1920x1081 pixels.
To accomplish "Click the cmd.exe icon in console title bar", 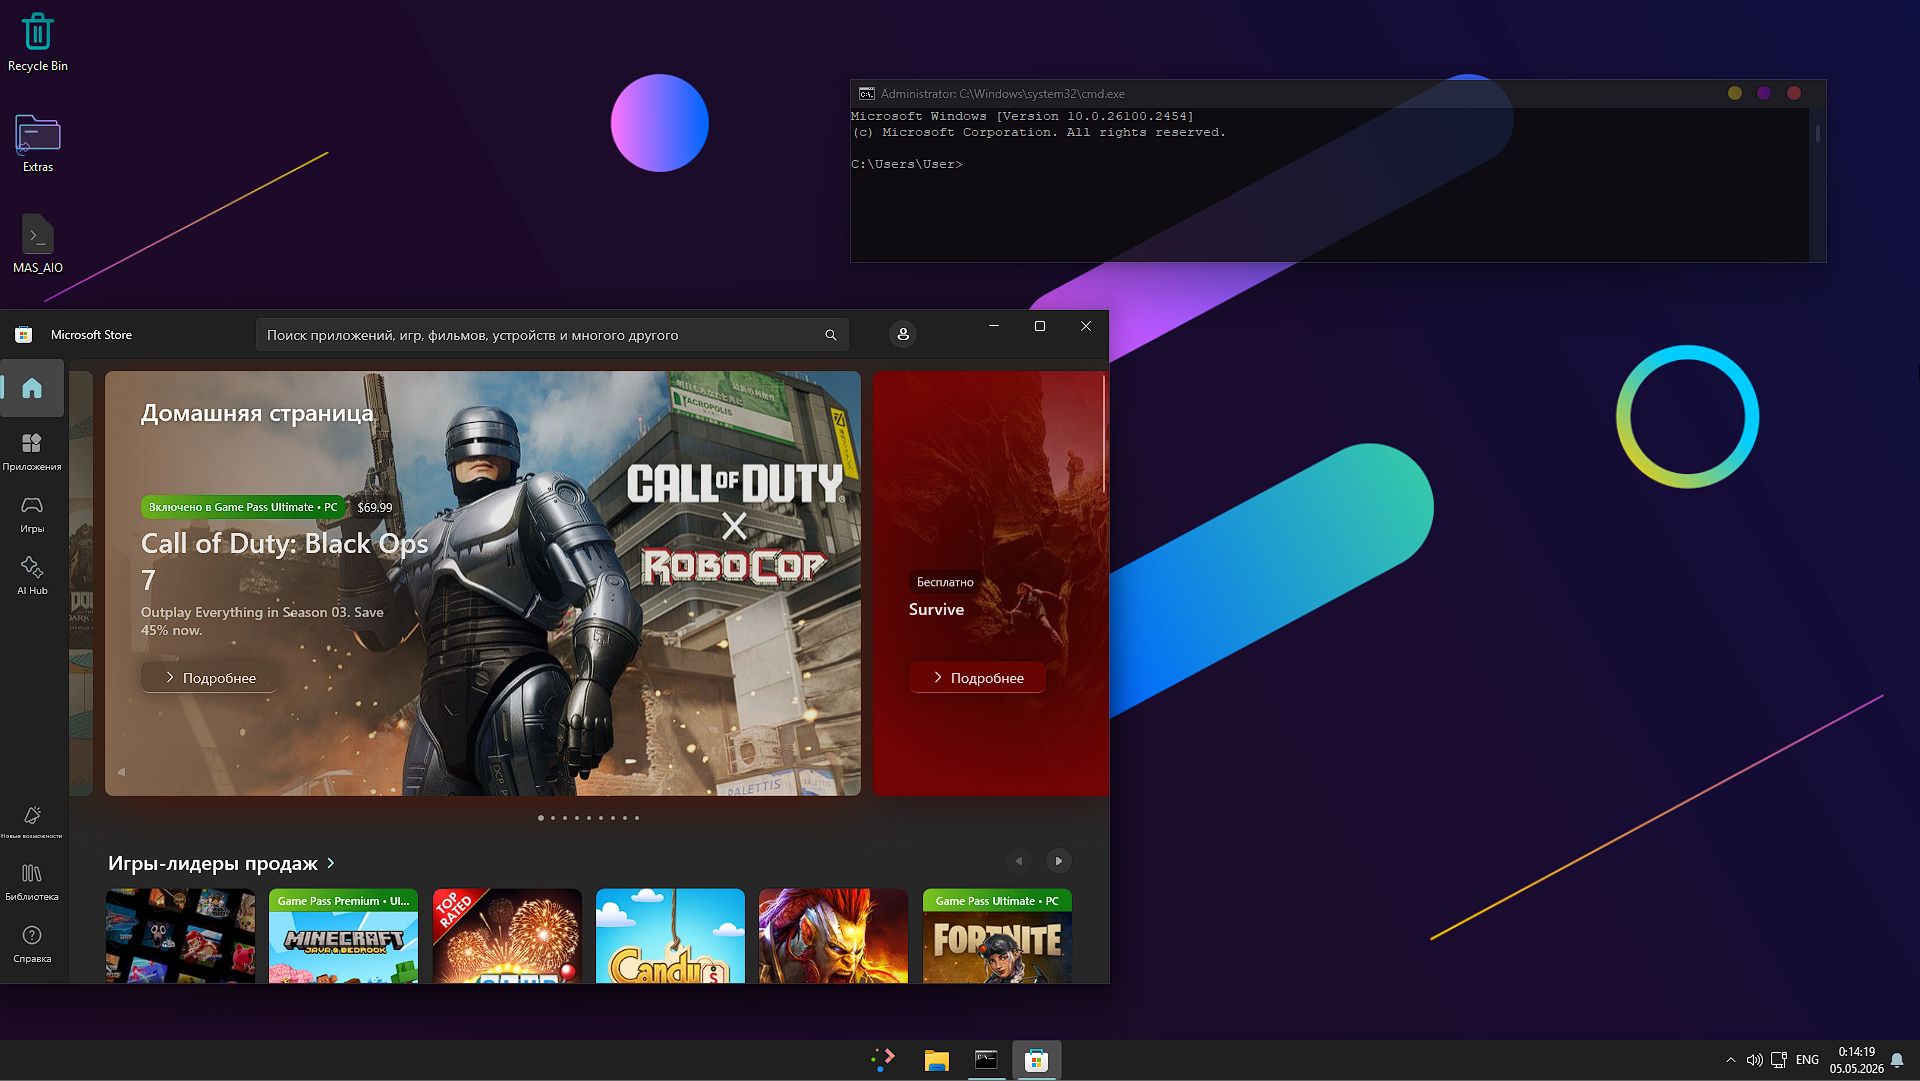I will click(866, 93).
